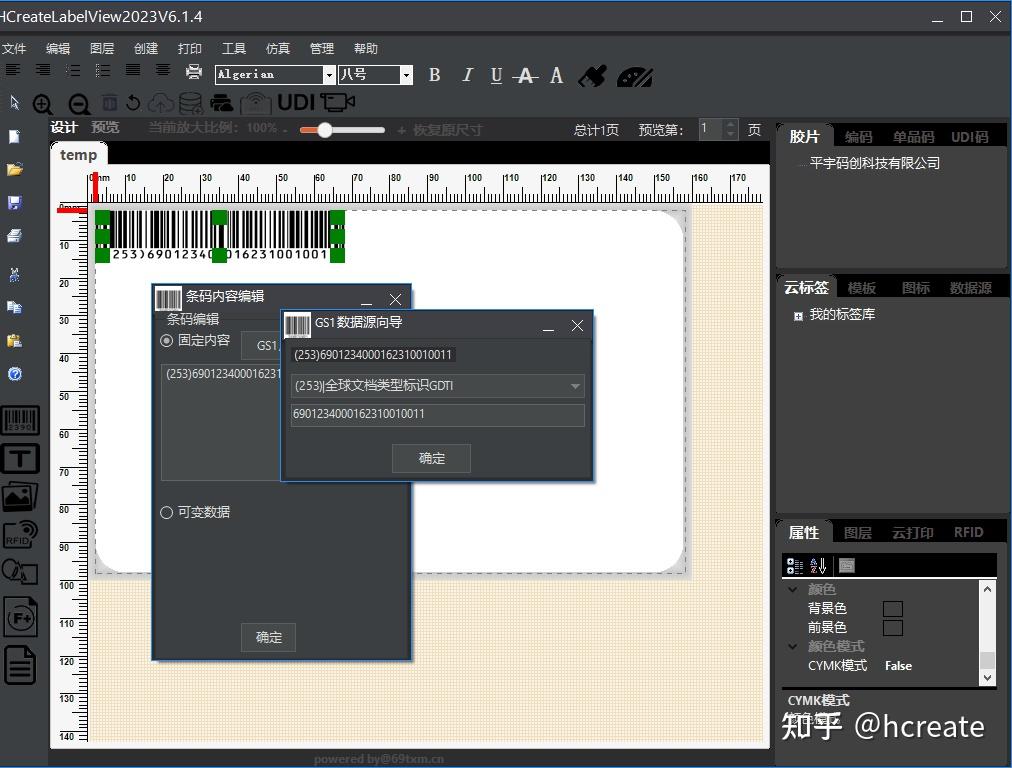Select the image tool in left sidebar
The width and height of the screenshot is (1012, 768).
point(20,496)
